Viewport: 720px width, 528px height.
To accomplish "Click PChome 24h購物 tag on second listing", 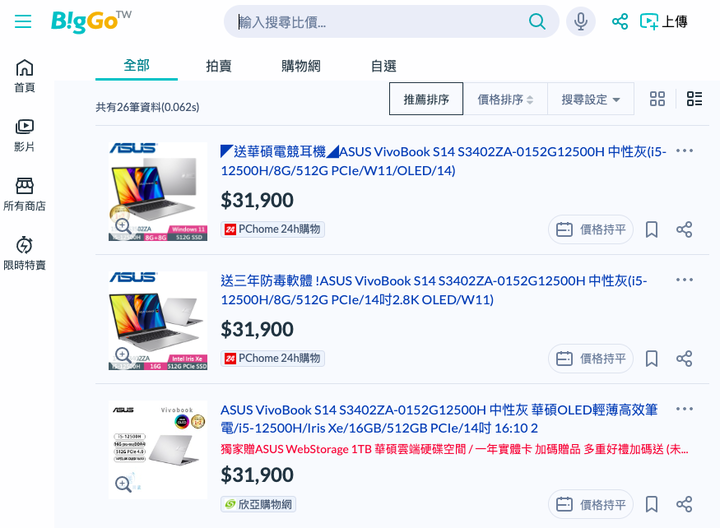I will click(x=273, y=358).
